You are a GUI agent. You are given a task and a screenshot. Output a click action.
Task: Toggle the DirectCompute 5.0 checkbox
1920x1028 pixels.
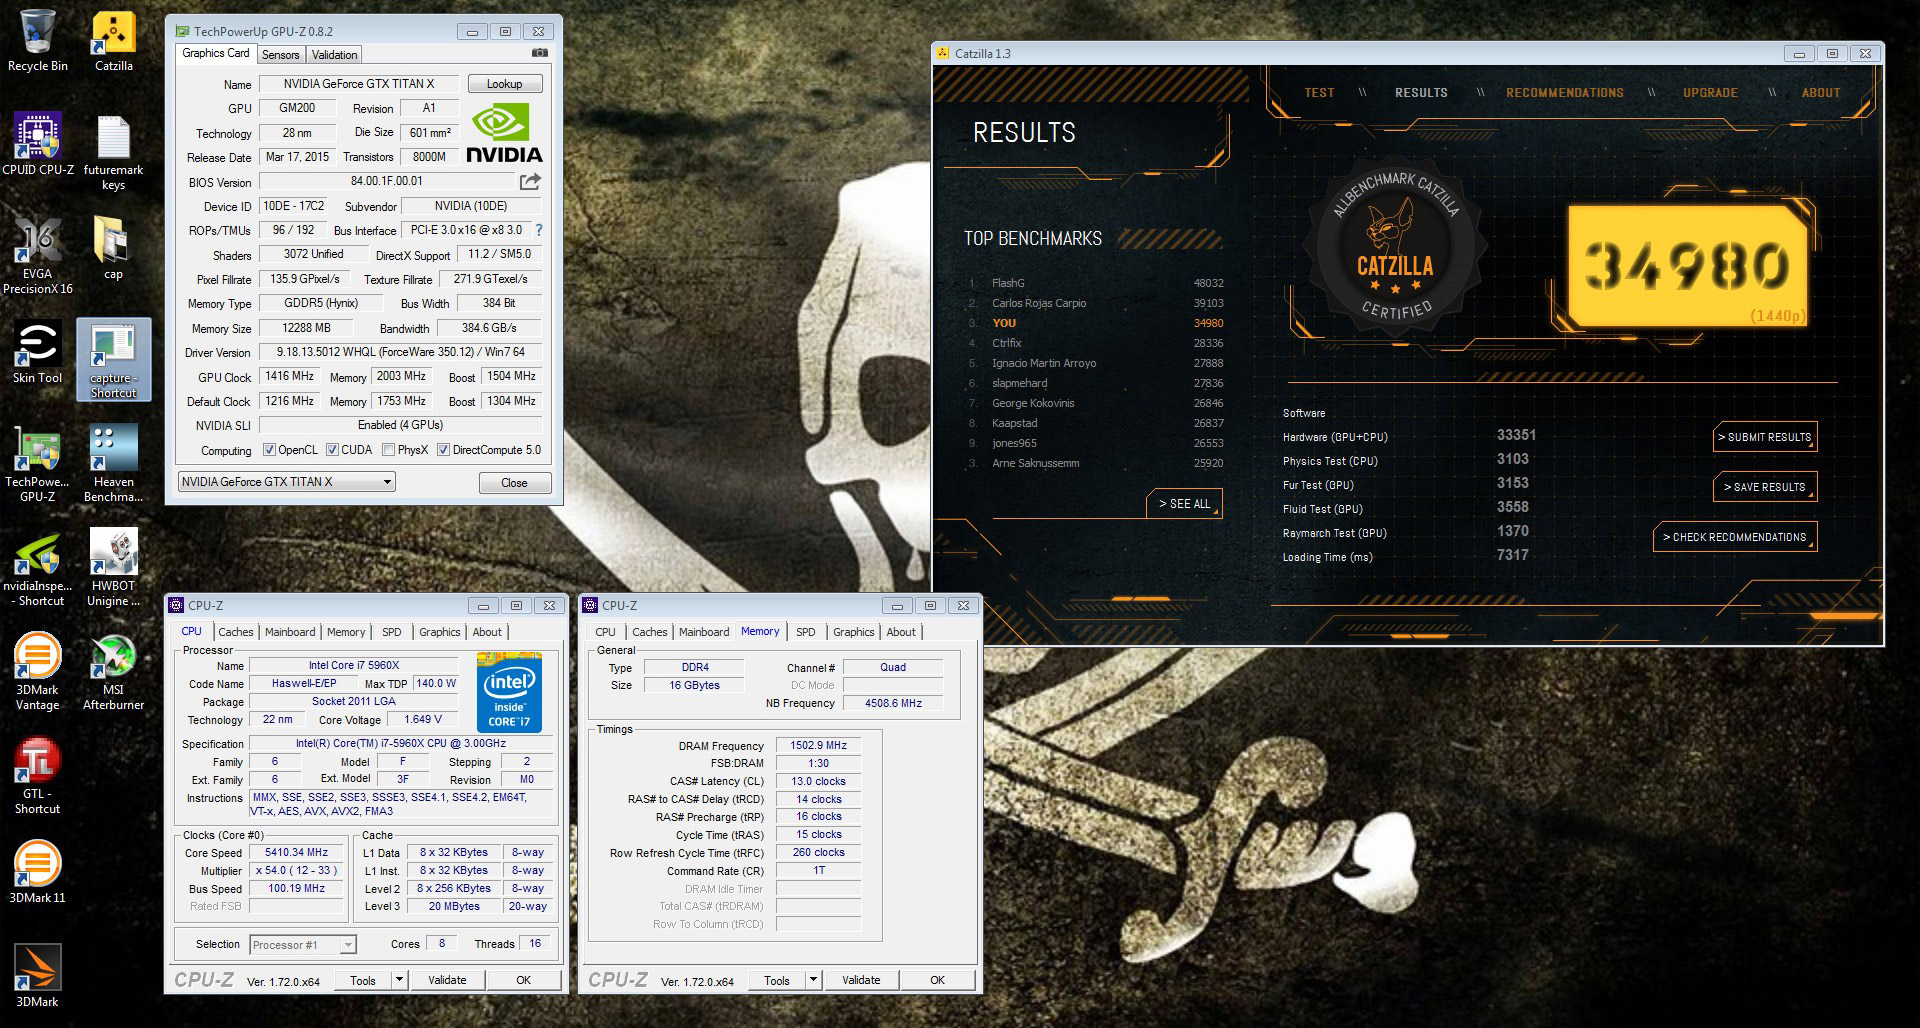[x=443, y=450]
